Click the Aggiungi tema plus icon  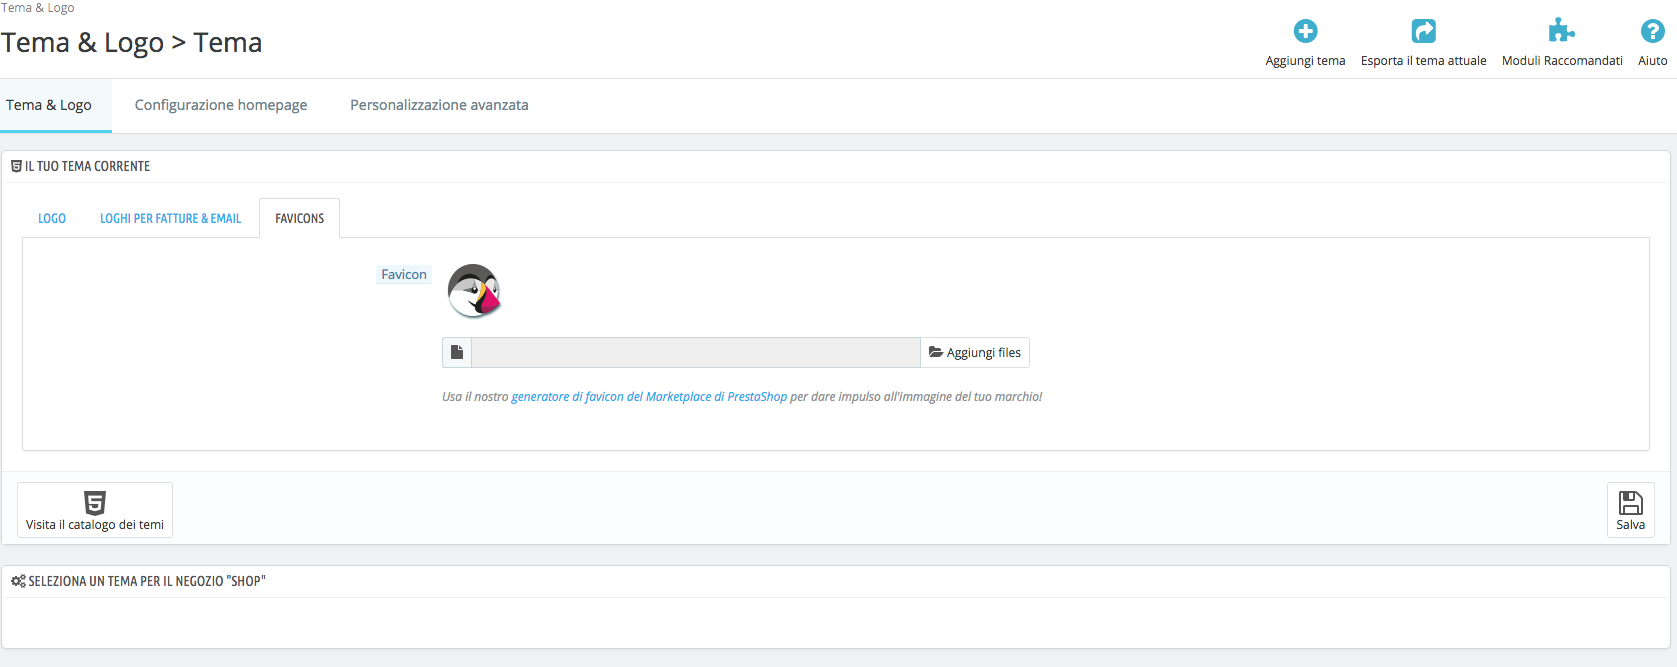1305,32
